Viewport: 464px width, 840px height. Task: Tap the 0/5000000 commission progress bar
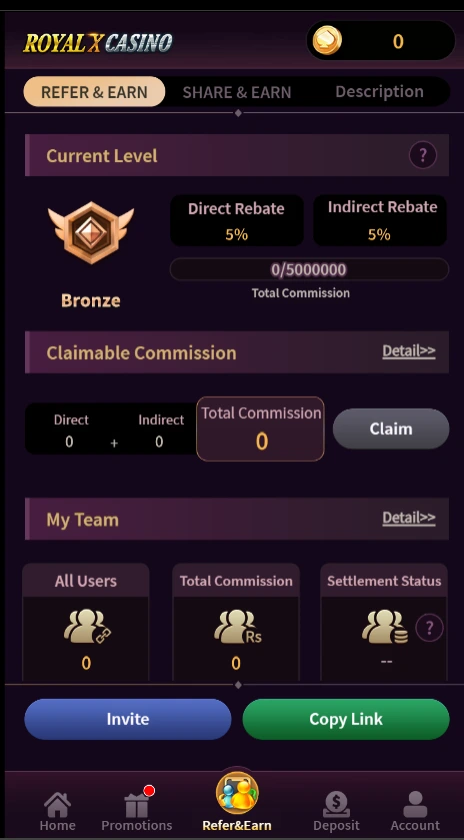(x=309, y=269)
